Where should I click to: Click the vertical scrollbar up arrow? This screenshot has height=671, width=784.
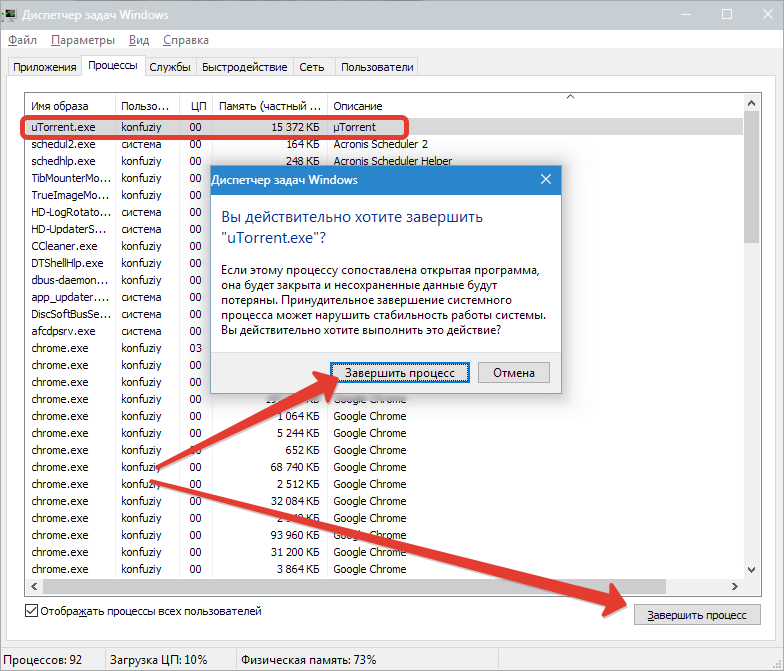click(752, 103)
